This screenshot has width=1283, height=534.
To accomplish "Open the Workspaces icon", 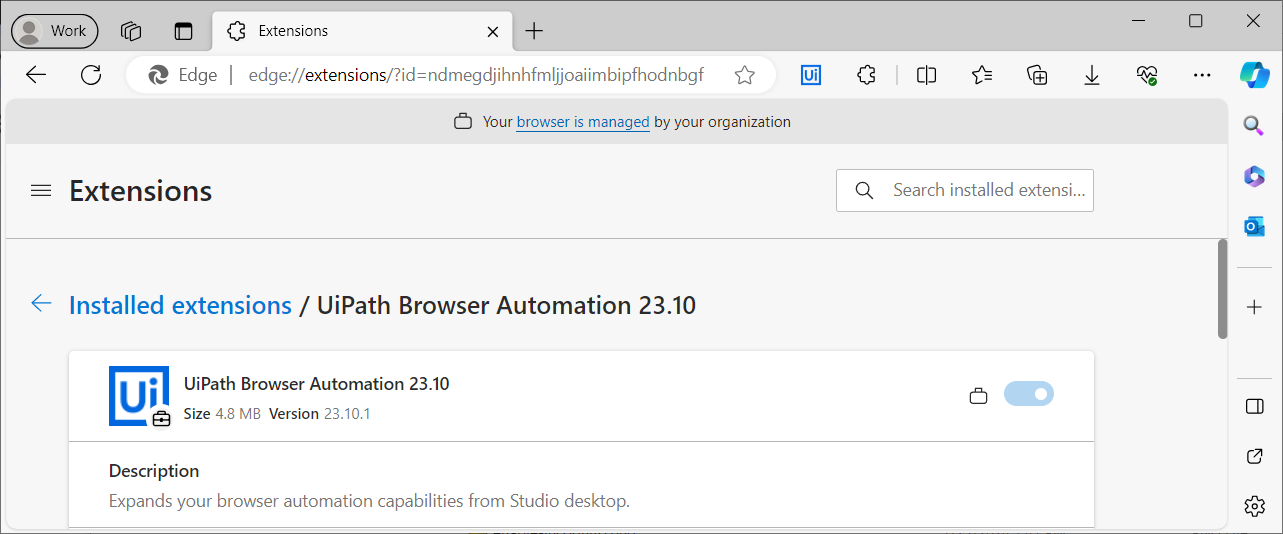I will [x=131, y=31].
